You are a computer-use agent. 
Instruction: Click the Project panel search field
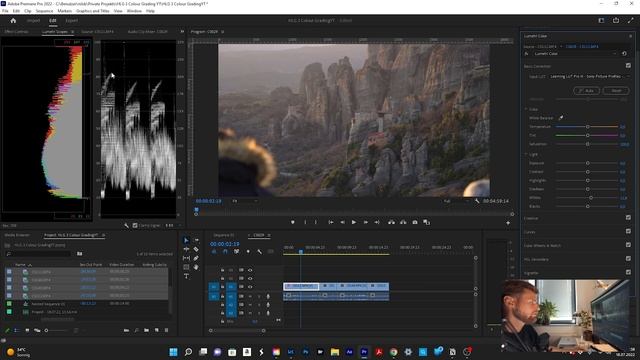(38, 254)
